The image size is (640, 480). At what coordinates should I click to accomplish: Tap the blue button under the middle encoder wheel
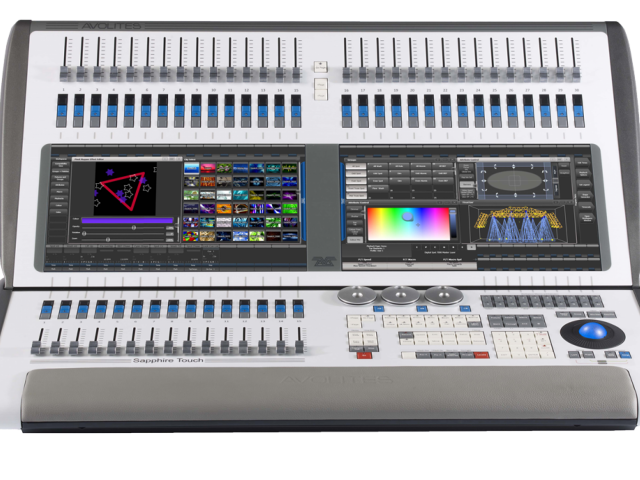pos(422,309)
